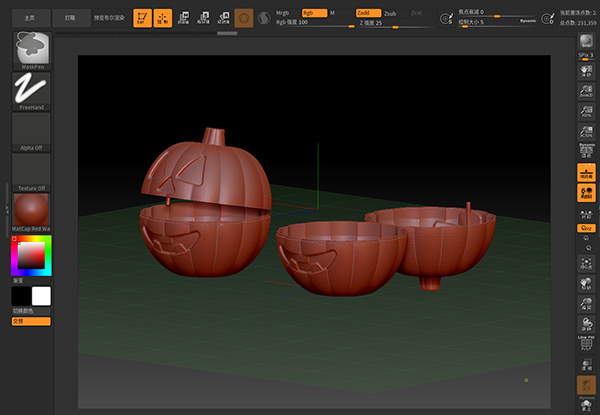Click the orange 交替 button
Image resolution: width=600 pixels, height=415 pixels.
(31, 320)
